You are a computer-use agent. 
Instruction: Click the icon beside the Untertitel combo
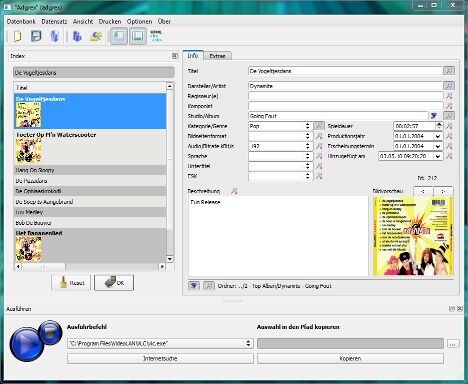point(319,166)
